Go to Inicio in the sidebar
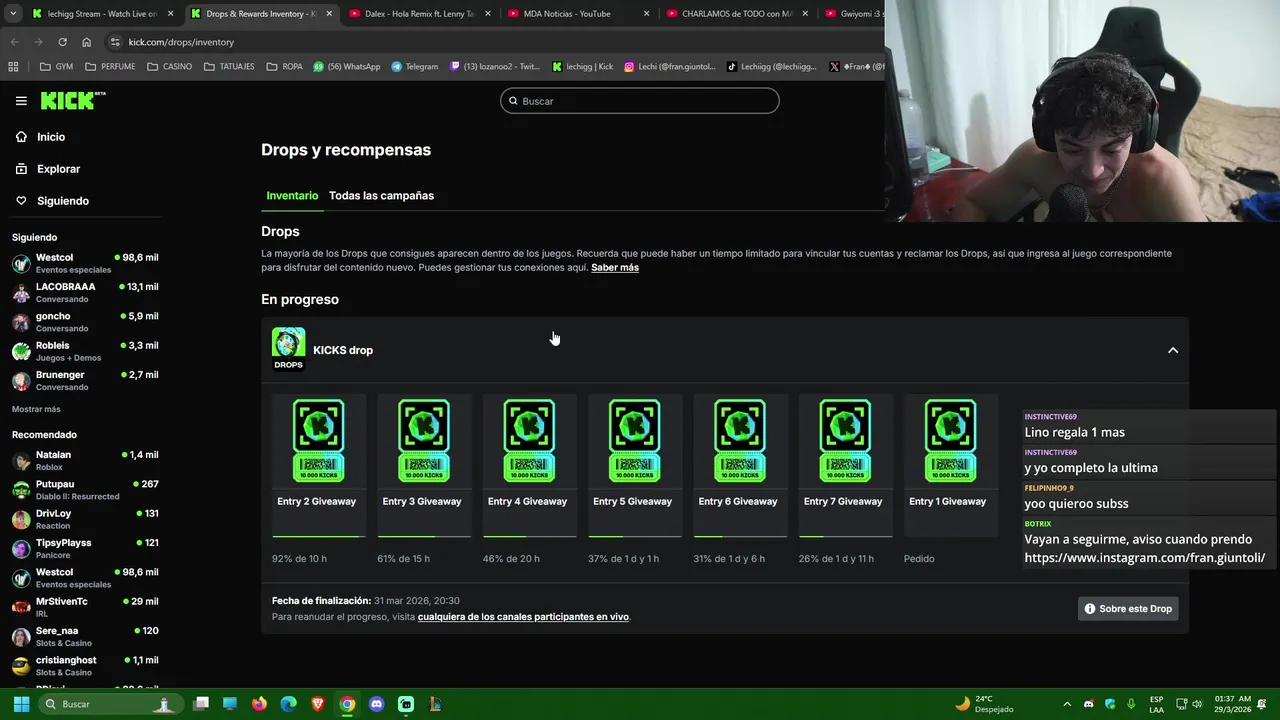 tap(51, 137)
